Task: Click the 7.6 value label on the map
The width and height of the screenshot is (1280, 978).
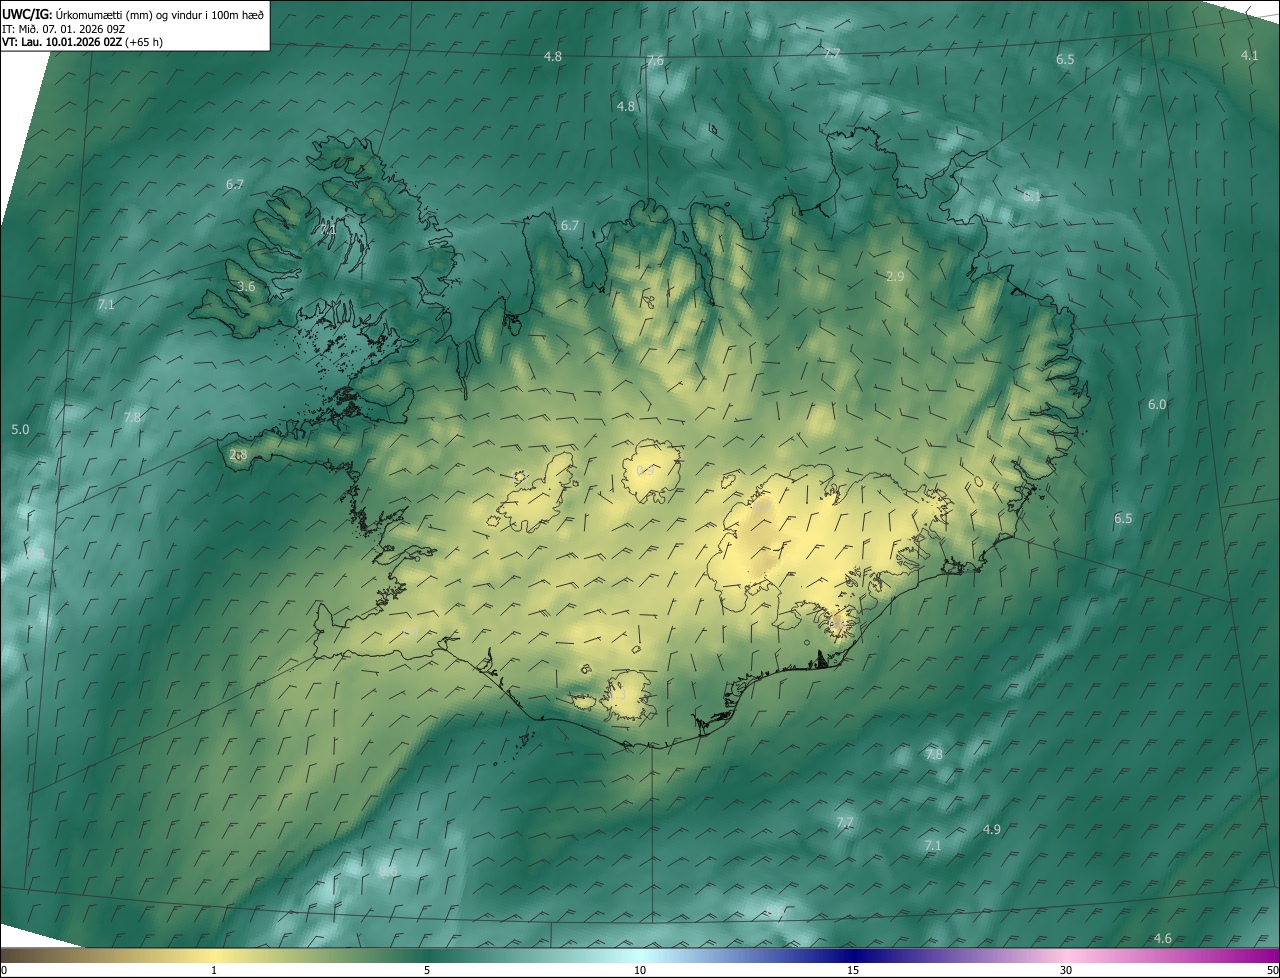Action: [655, 61]
